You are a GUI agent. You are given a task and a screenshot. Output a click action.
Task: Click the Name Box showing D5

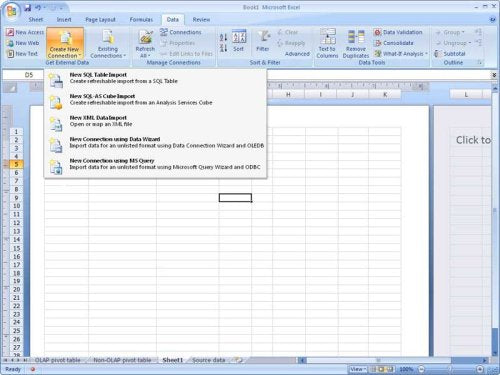[x=23, y=75]
